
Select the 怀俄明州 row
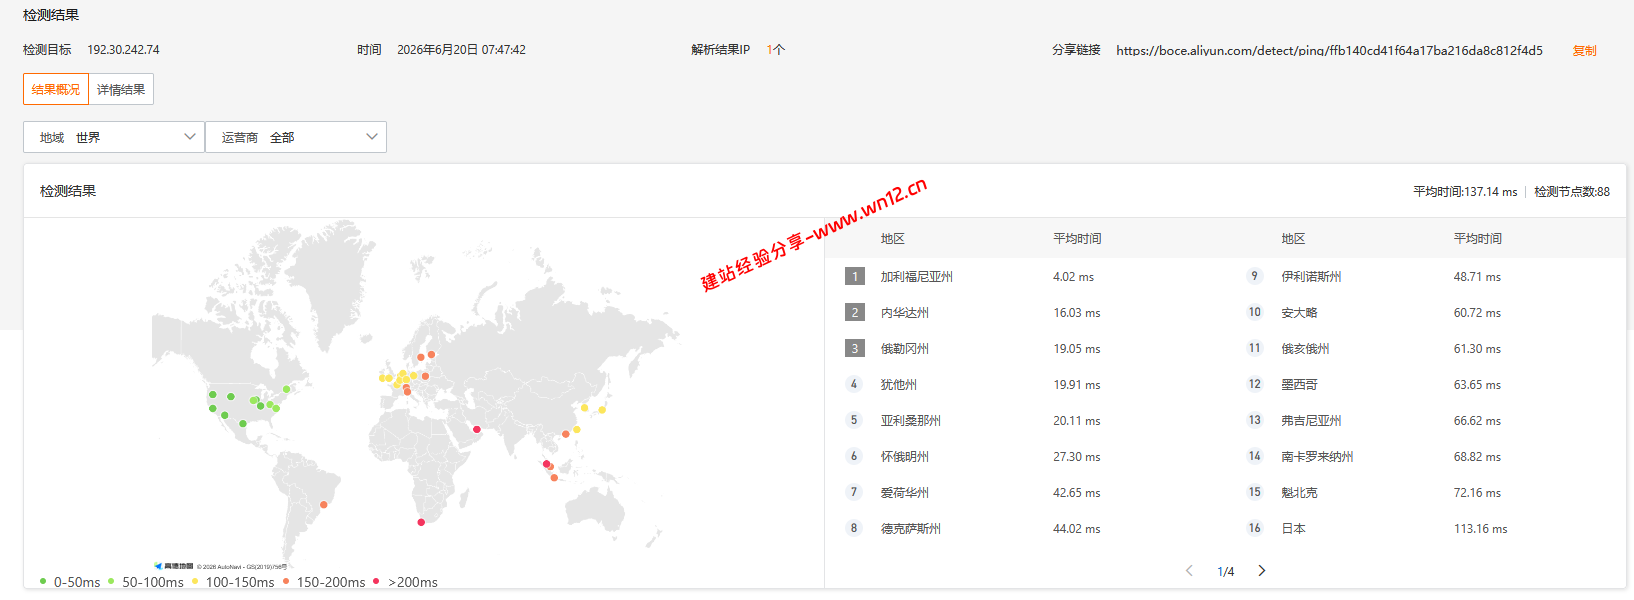(x=1025, y=457)
